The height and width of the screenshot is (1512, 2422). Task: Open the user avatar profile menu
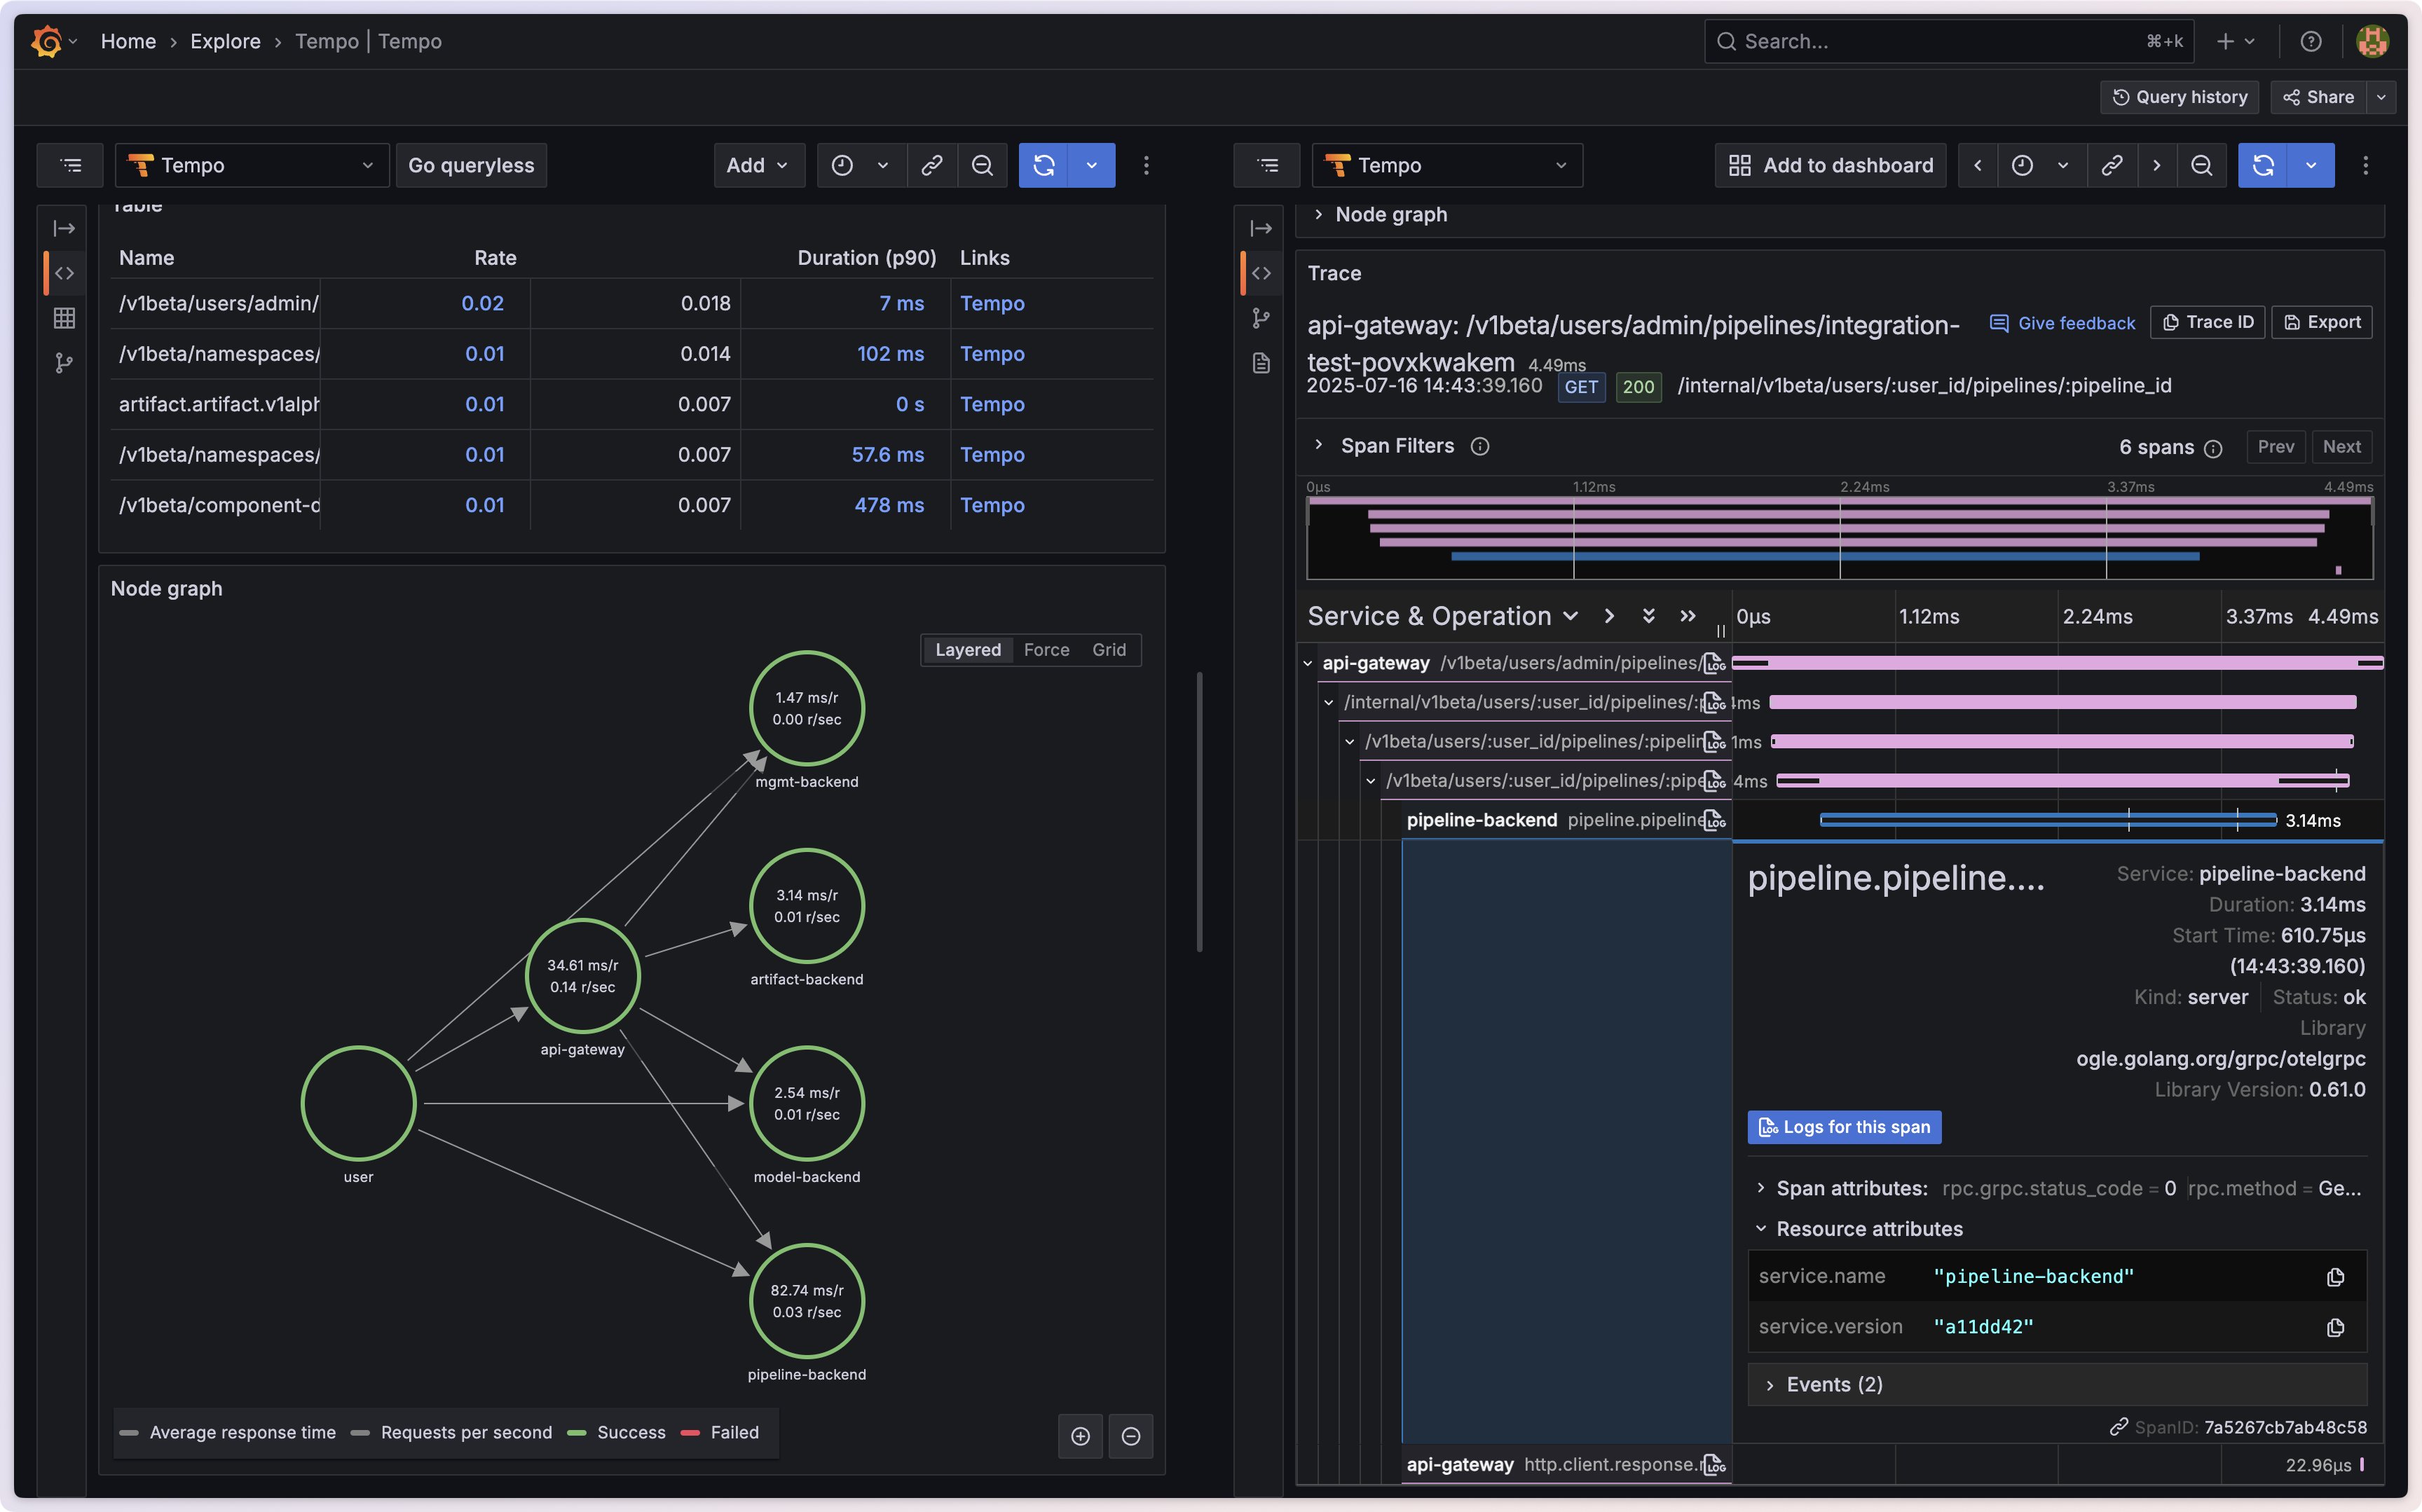point(2372,41)
